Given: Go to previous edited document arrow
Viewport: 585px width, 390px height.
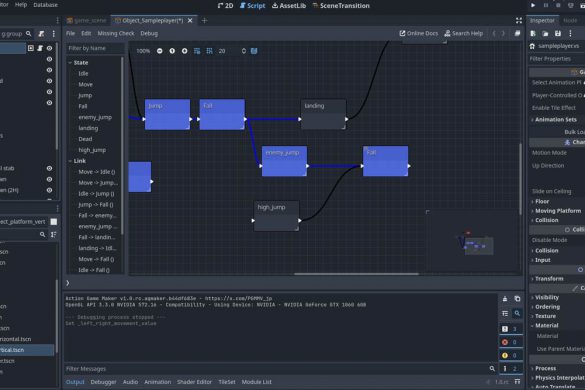Looking at the screenshot, I should pos(494,33).
